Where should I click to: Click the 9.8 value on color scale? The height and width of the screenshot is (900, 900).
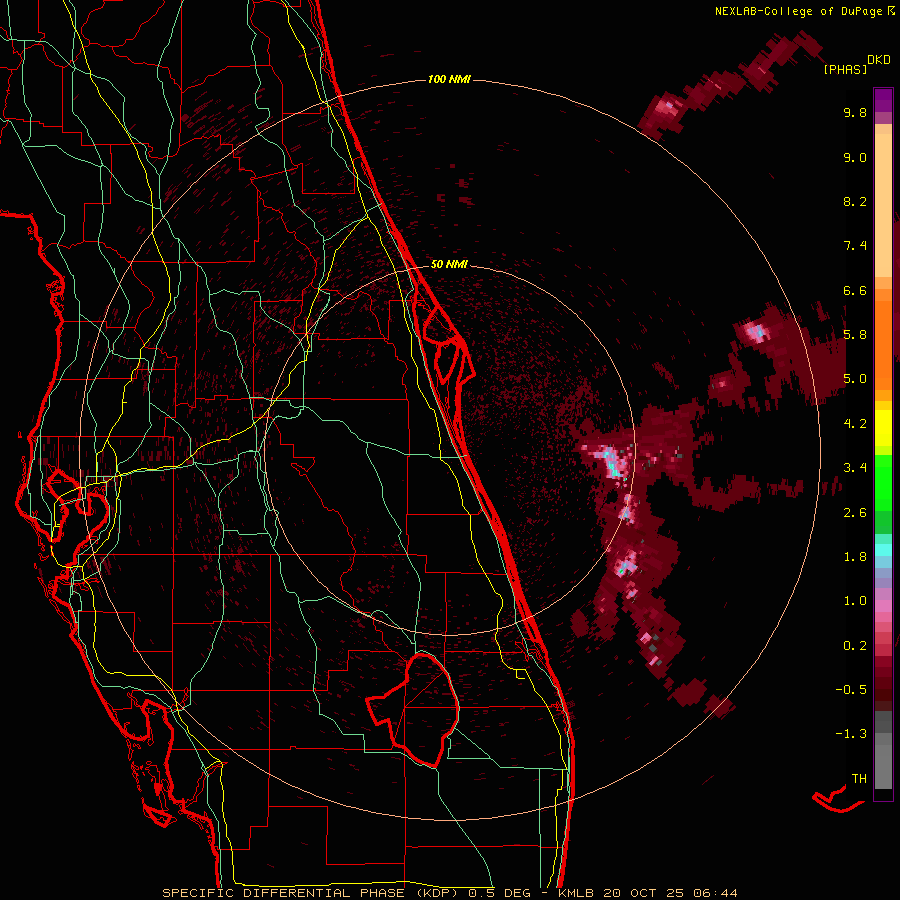pos(855,112)
